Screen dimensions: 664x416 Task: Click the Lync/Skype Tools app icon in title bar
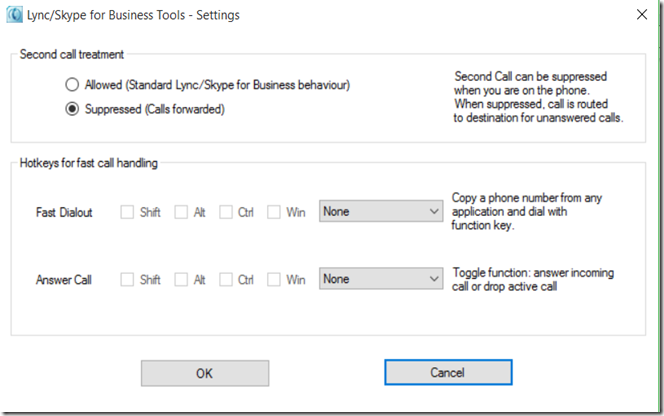(14, 15)
